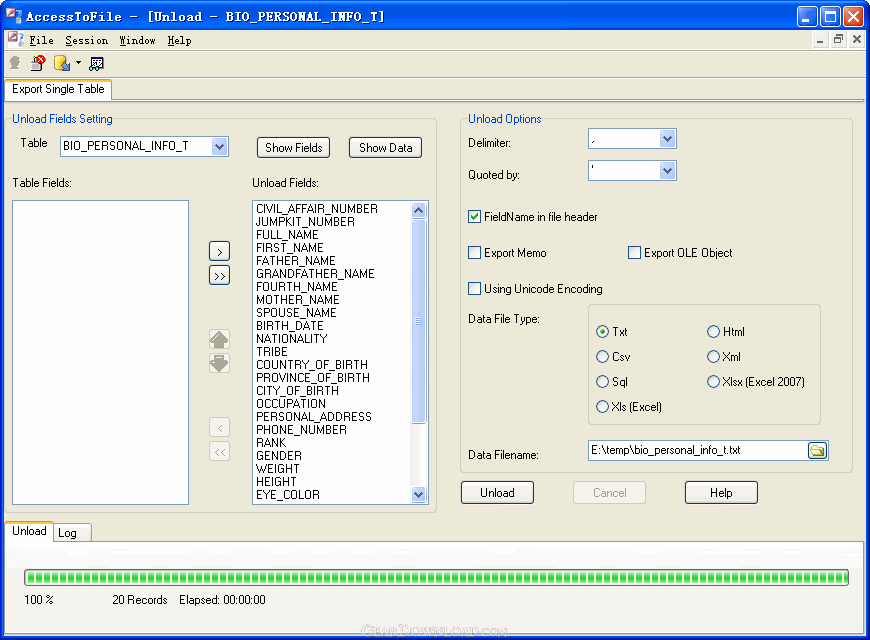Click the task scheduler toolbar icon
The image size is (870, 640).
[x=96, y=64]
